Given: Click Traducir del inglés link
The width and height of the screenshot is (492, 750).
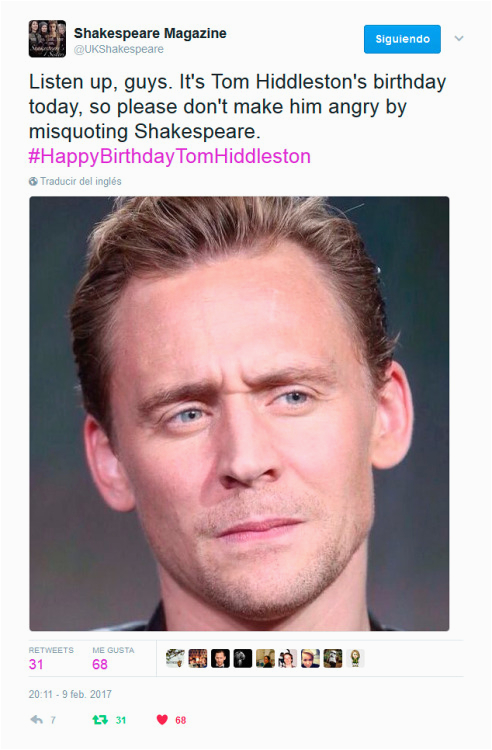Looking at the screenshot, I should (80, 181).
